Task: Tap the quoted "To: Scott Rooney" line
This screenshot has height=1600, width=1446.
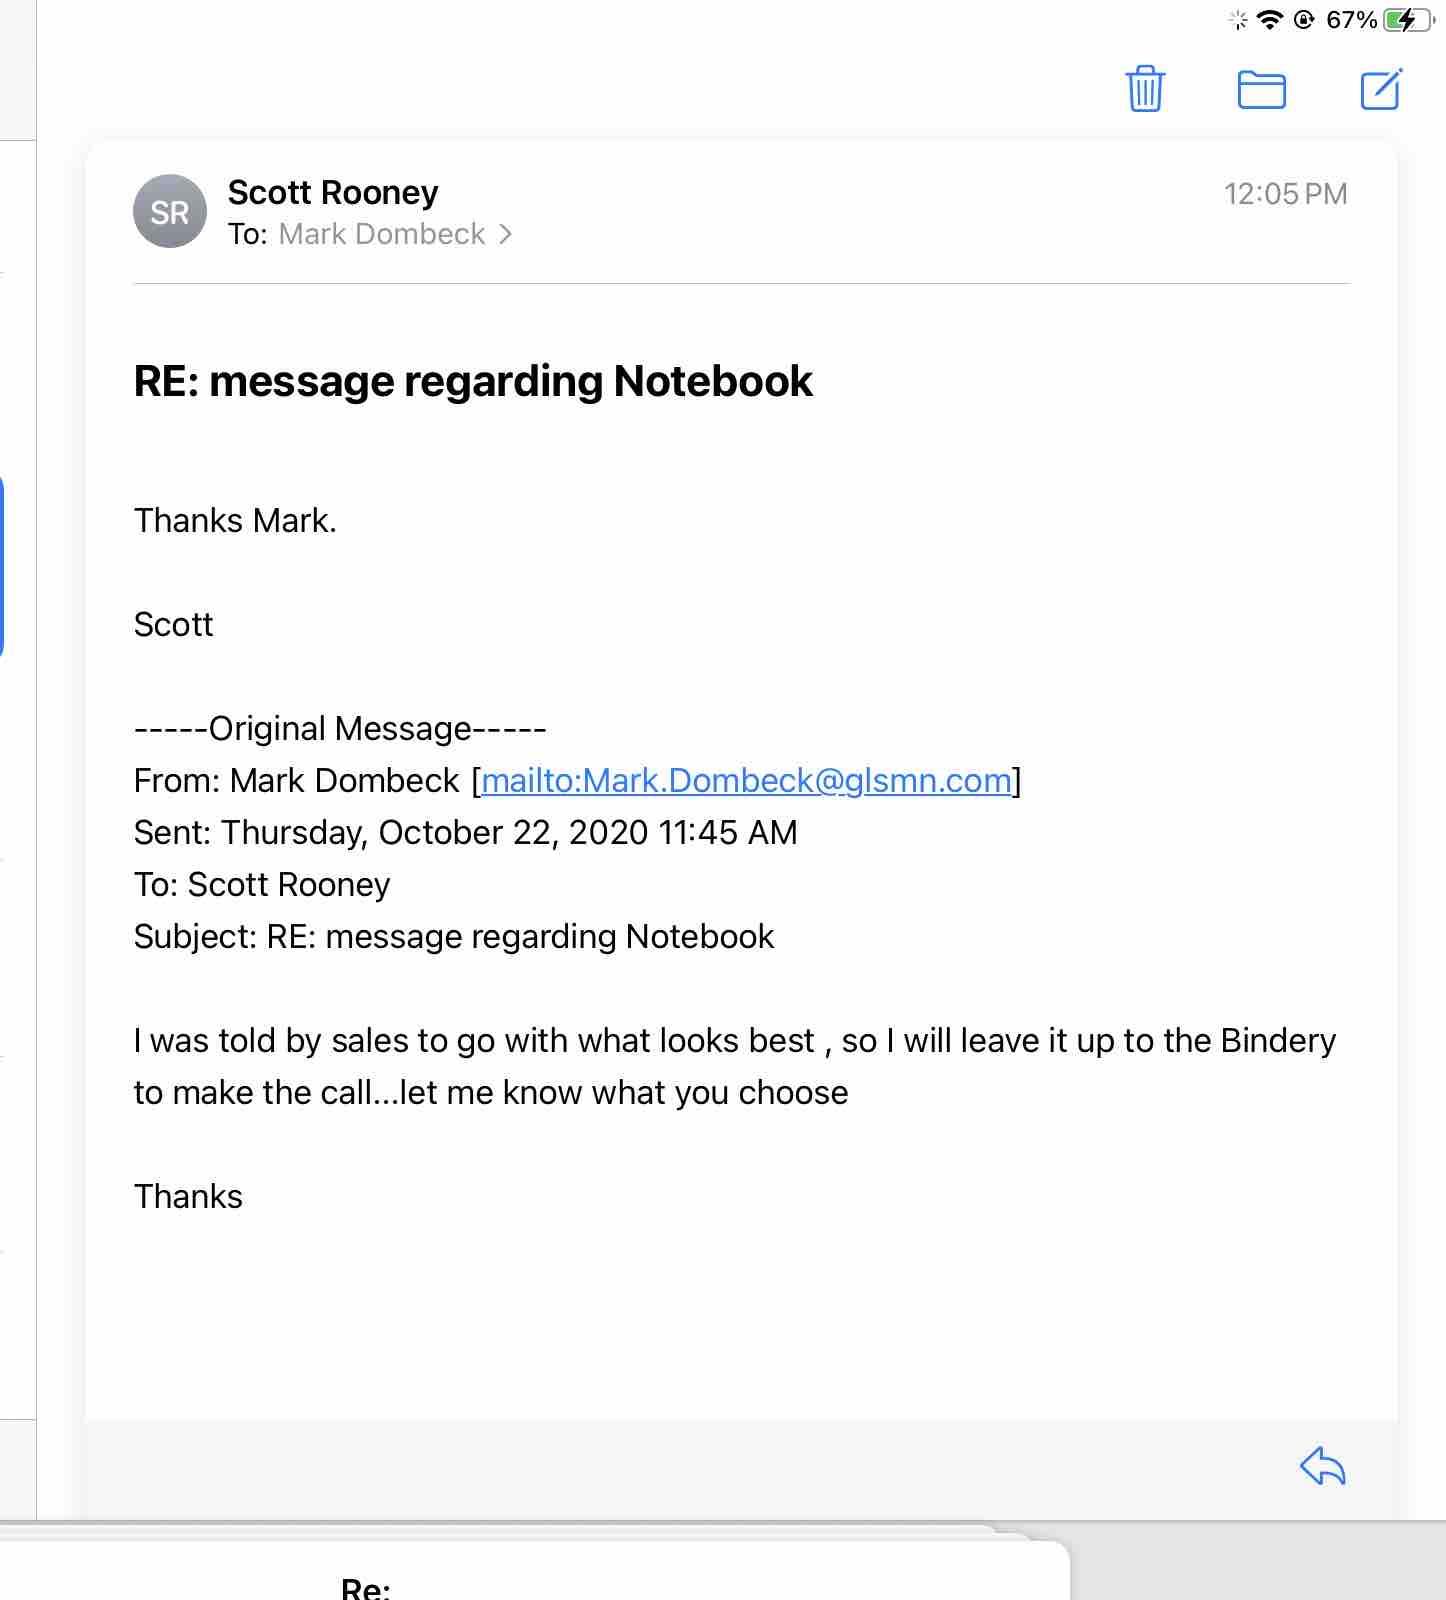Action: click(262, 884)
